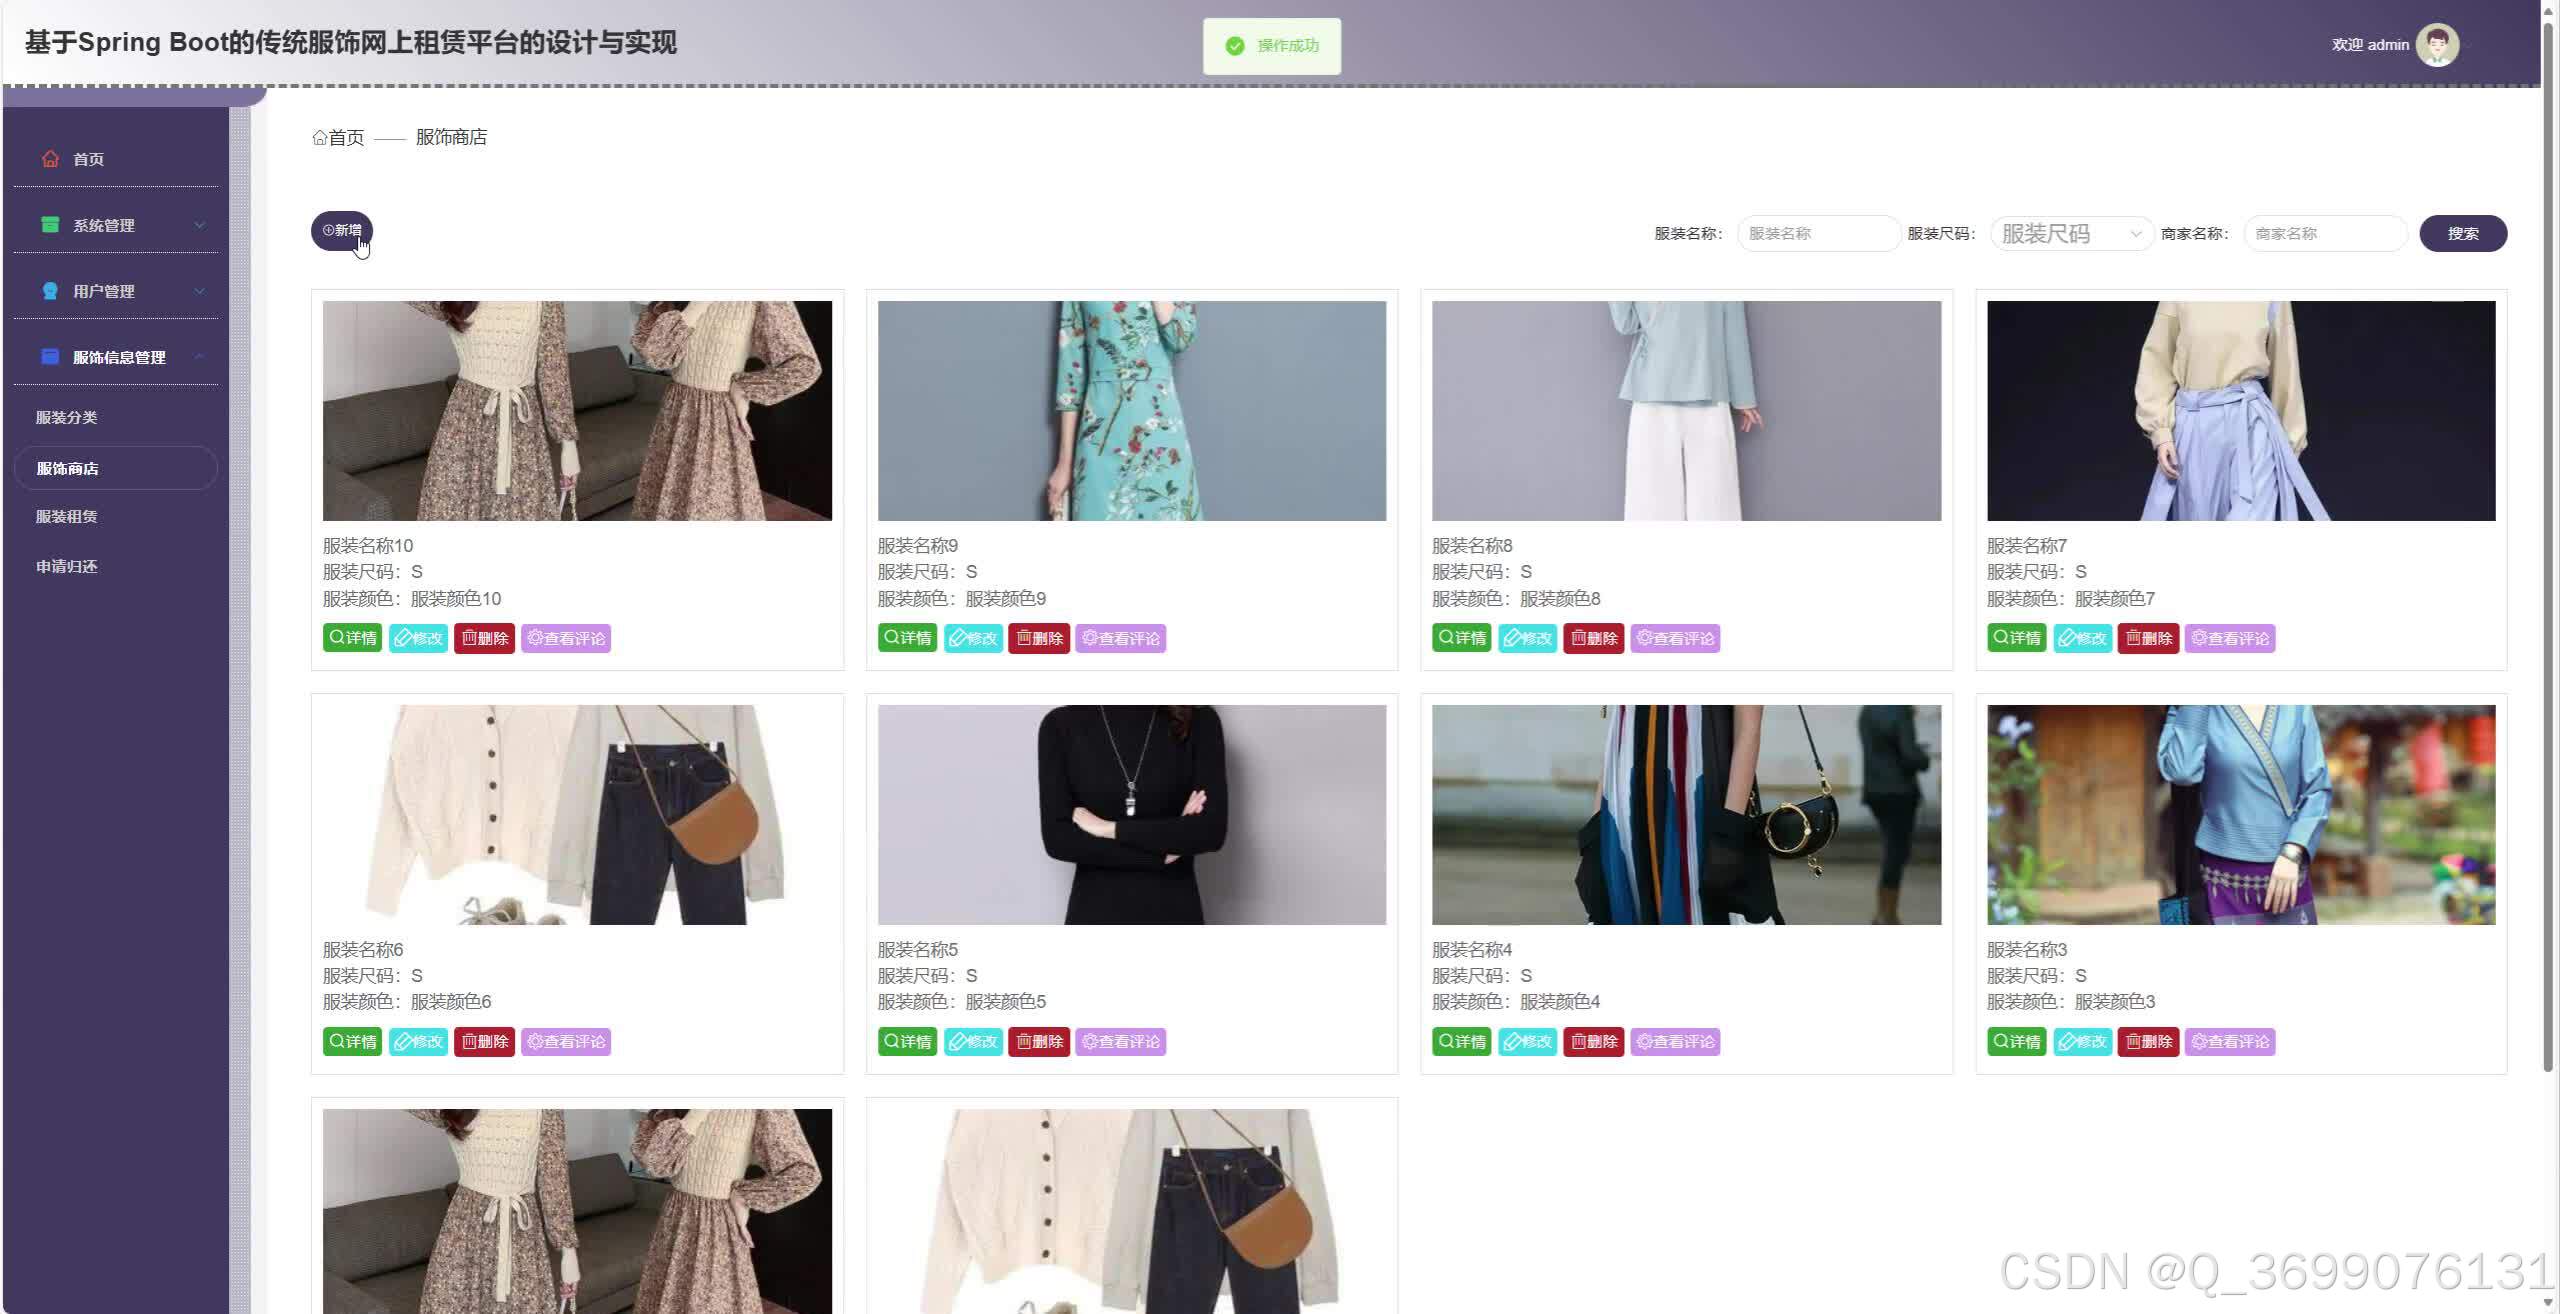Open 详情 for 服装名称4
Image resolution: width=2560 pixels, height=1314 pixels.
(1461, 1041)
